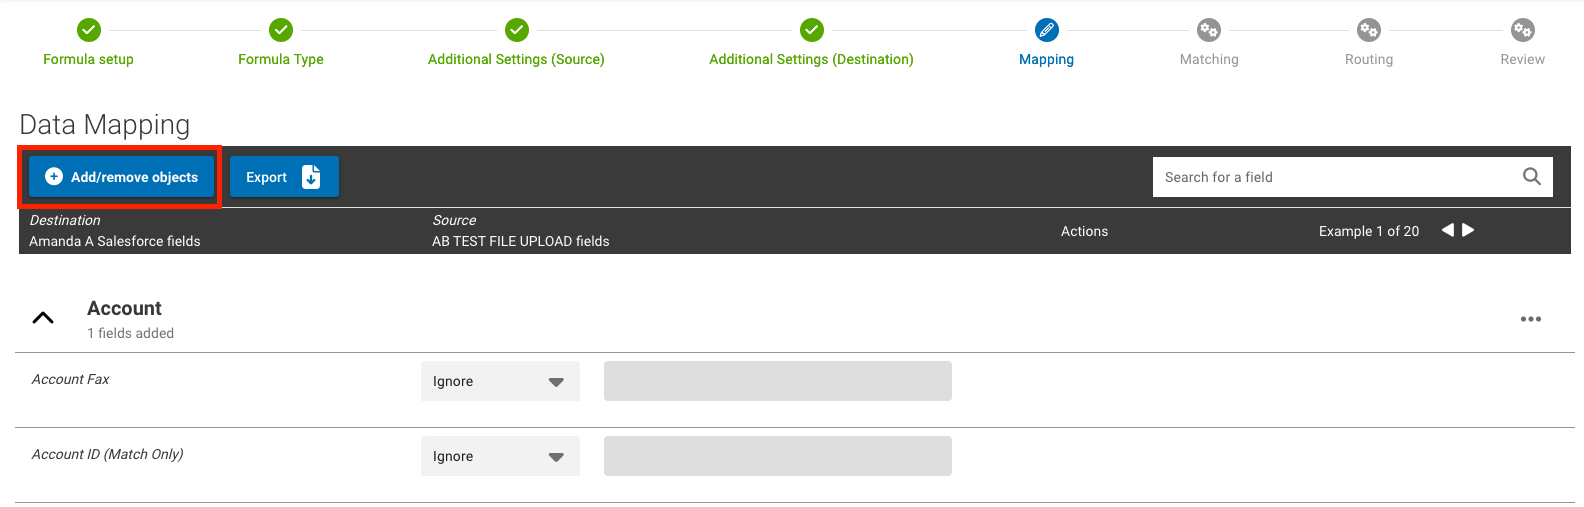Click the Formula setup green checkmark icon
The image size is (1584, 507).
pyautogui.click(x=89, y=30)
